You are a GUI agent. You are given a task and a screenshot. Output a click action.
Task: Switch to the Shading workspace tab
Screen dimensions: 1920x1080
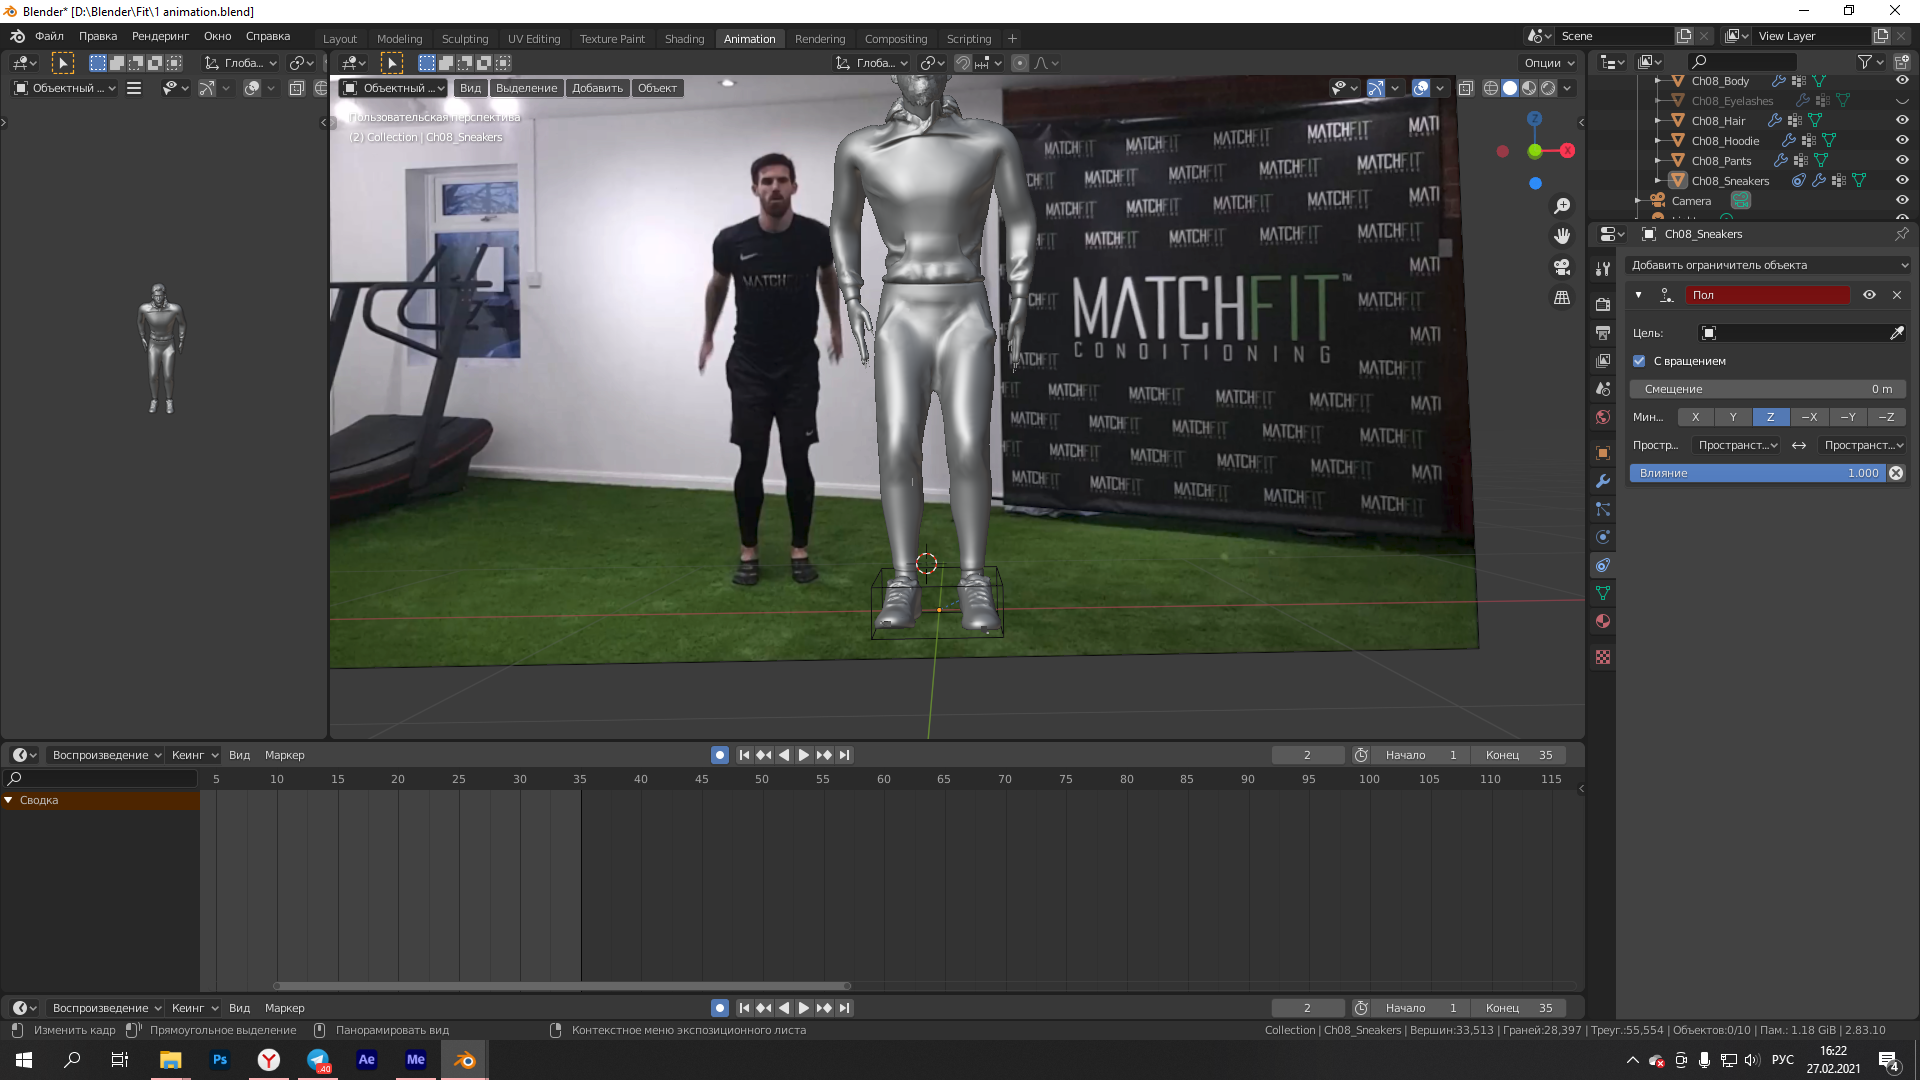tap(685, 39)
